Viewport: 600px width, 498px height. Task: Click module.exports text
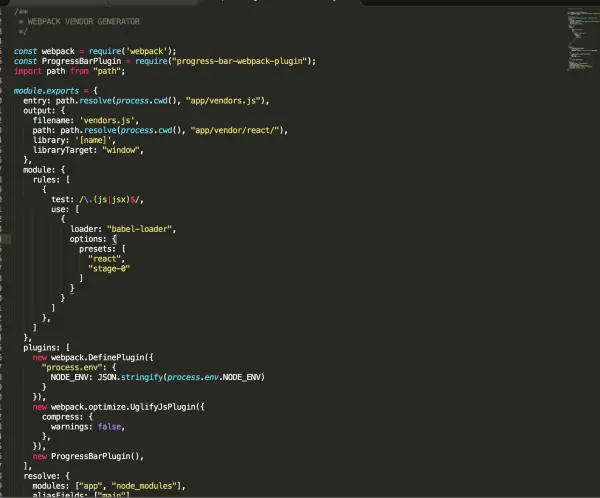point(46,91)
